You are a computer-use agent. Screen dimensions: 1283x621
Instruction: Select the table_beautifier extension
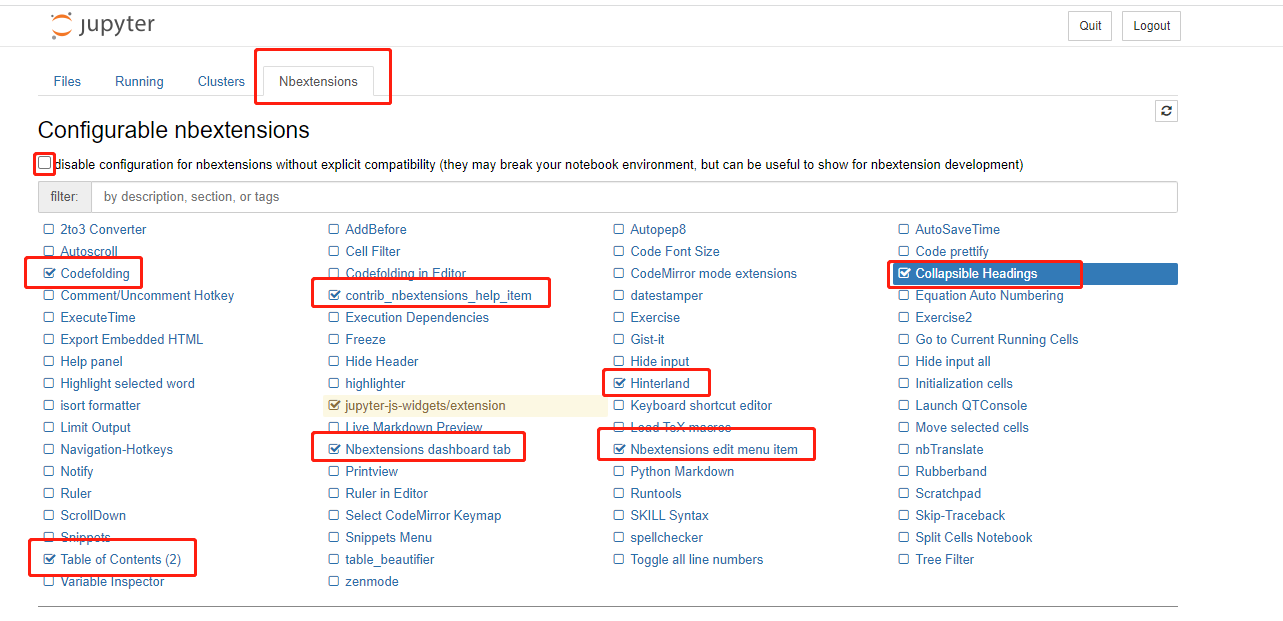point(390,559)
